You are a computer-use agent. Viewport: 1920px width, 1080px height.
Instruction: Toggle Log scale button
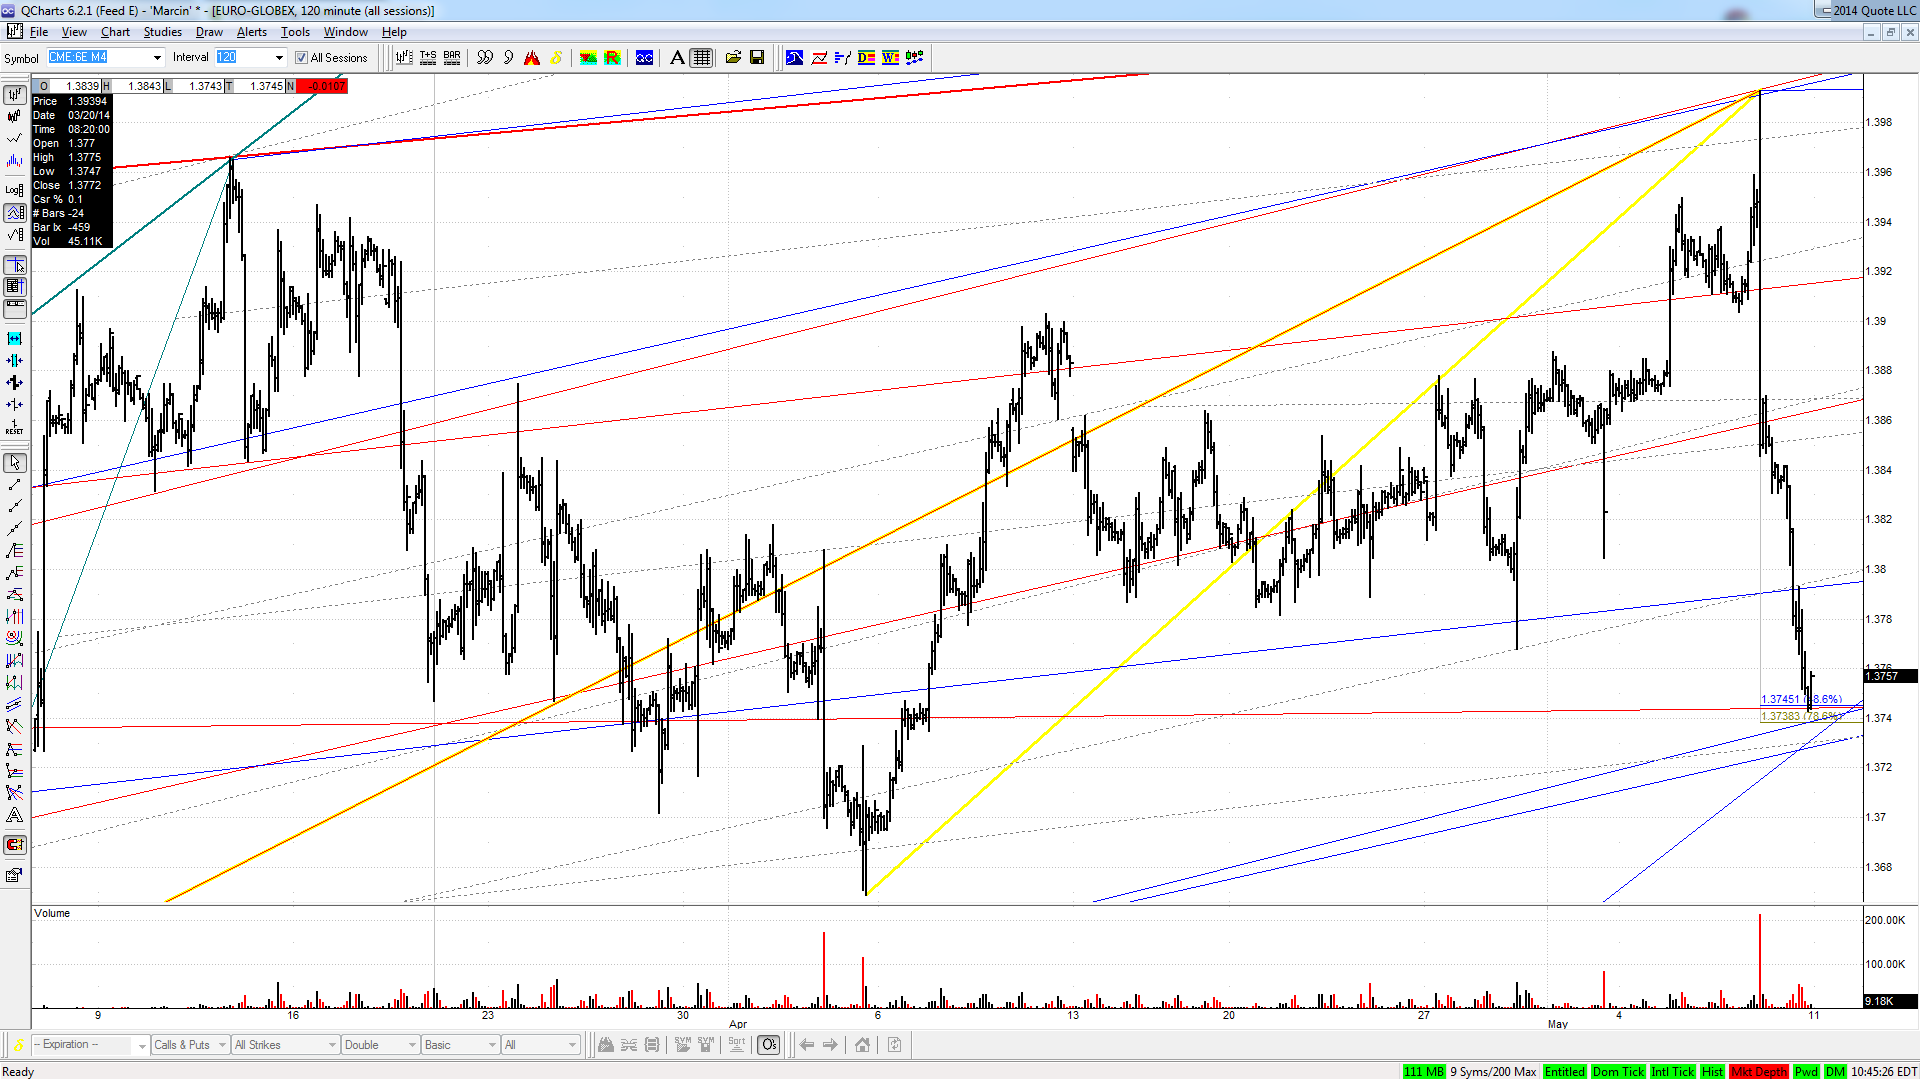(14, 189)
